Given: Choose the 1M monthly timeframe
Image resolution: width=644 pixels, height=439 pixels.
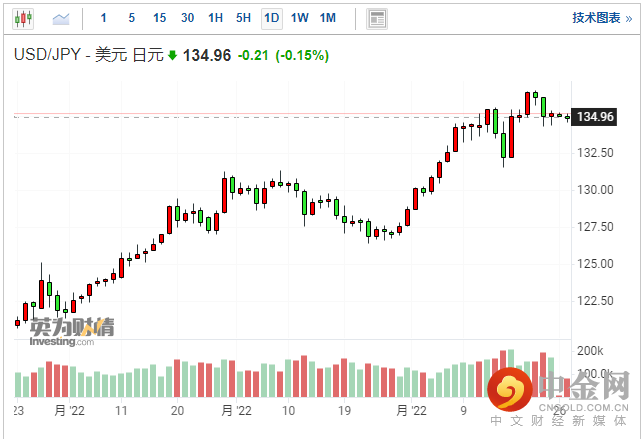Looking at the screenshot, I should pyautogui.click(x=328, y=18).
